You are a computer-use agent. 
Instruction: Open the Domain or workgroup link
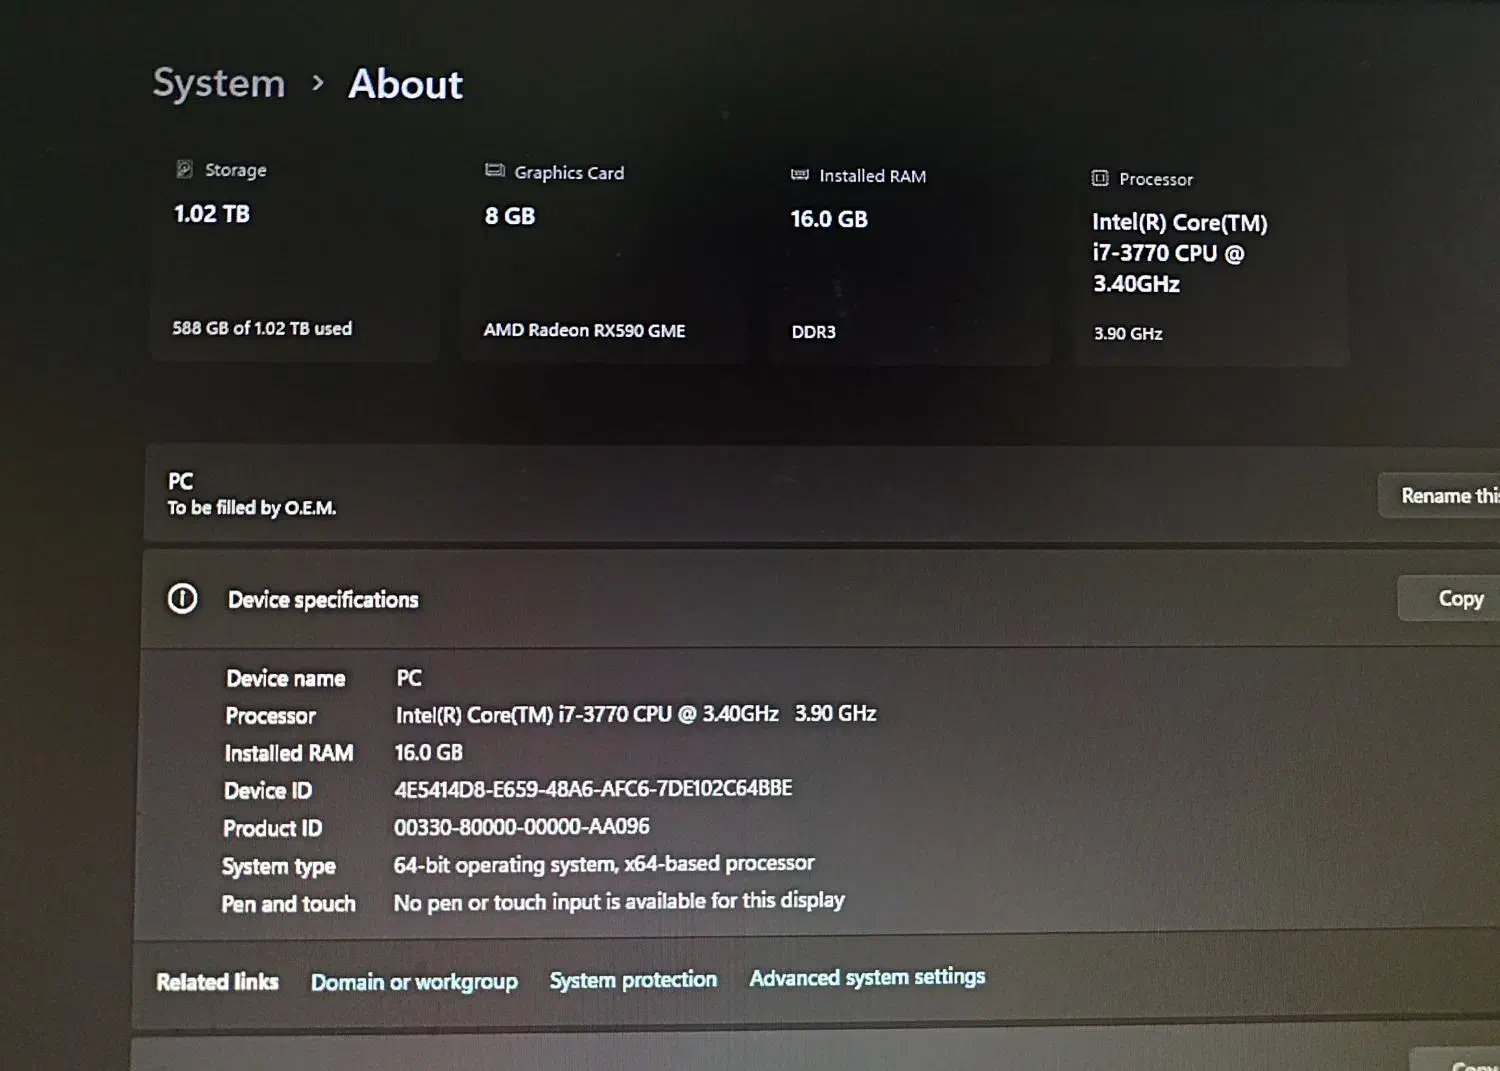click(x=414, y=982)
